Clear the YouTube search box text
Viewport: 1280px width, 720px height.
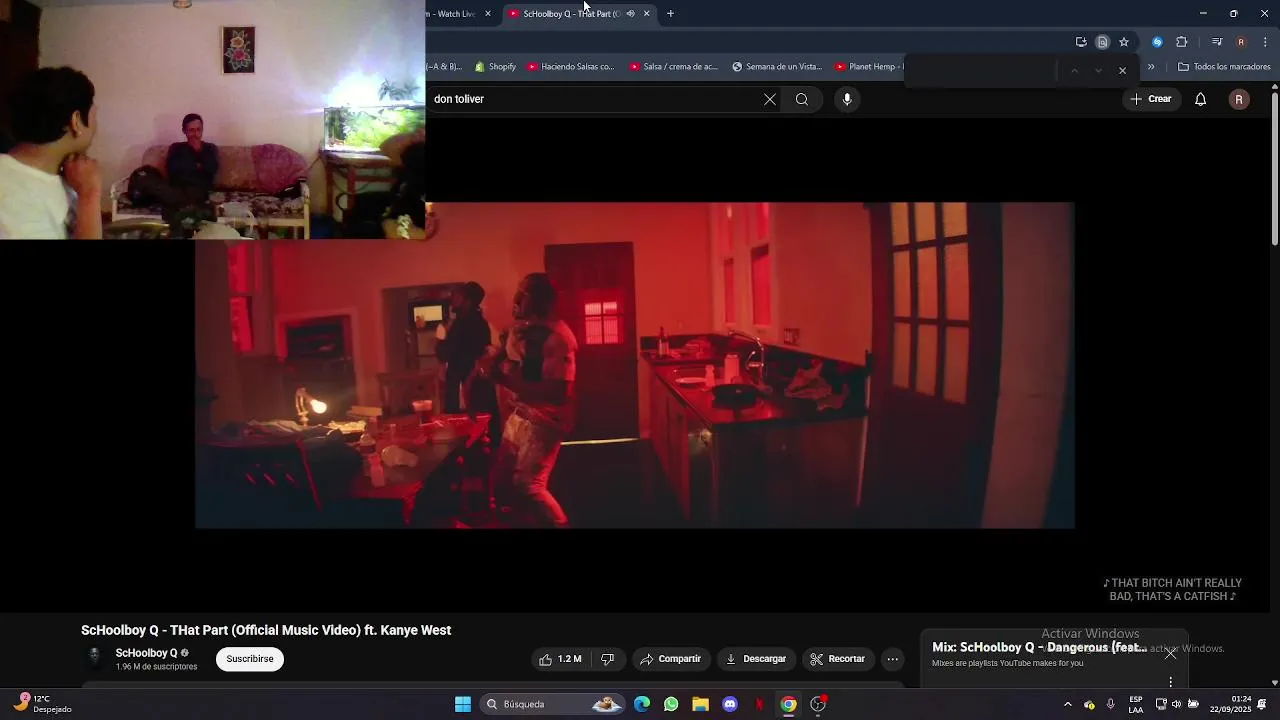[x=769, y=99]
